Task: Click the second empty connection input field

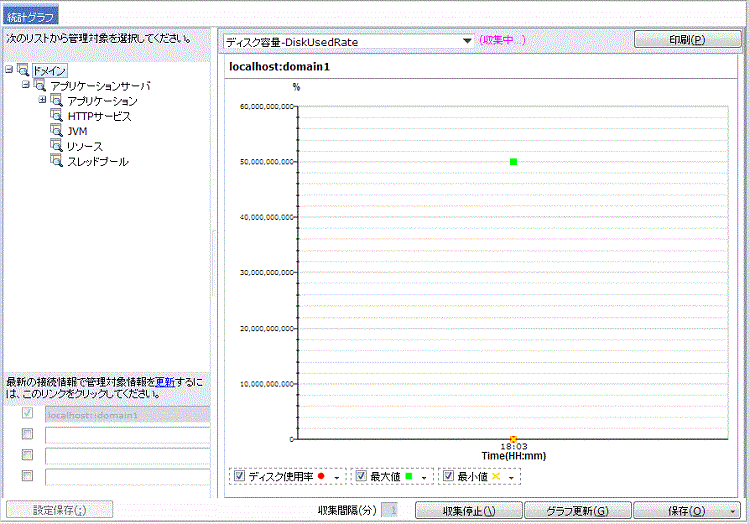Action: click(127, 456)
